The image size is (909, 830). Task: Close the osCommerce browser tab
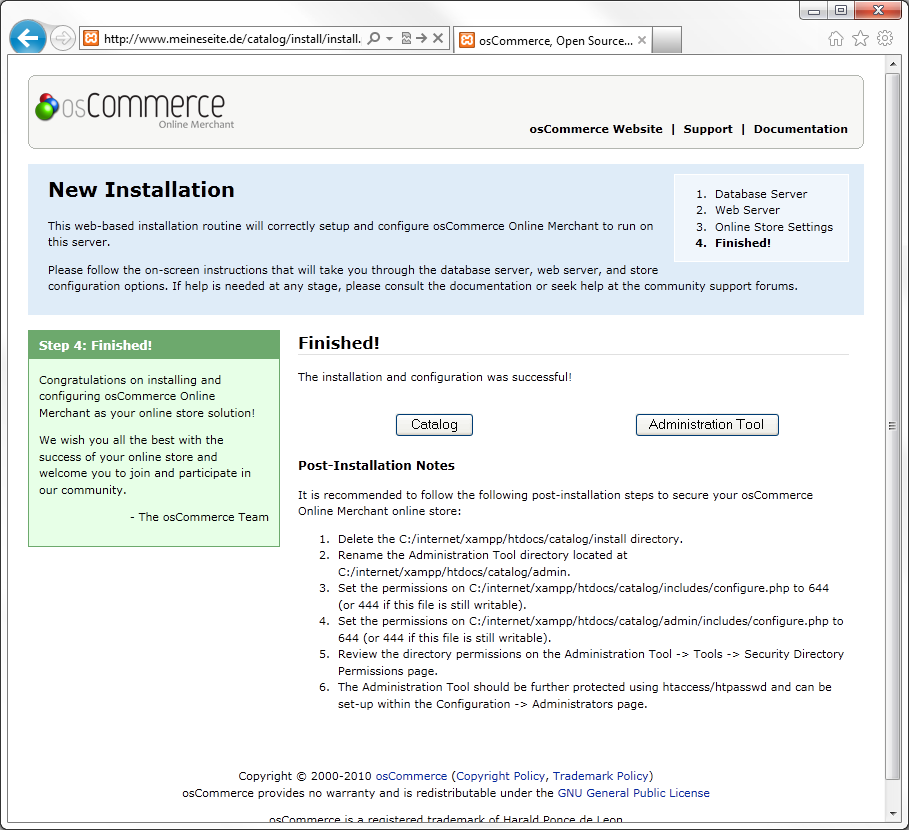click(642, 40)
